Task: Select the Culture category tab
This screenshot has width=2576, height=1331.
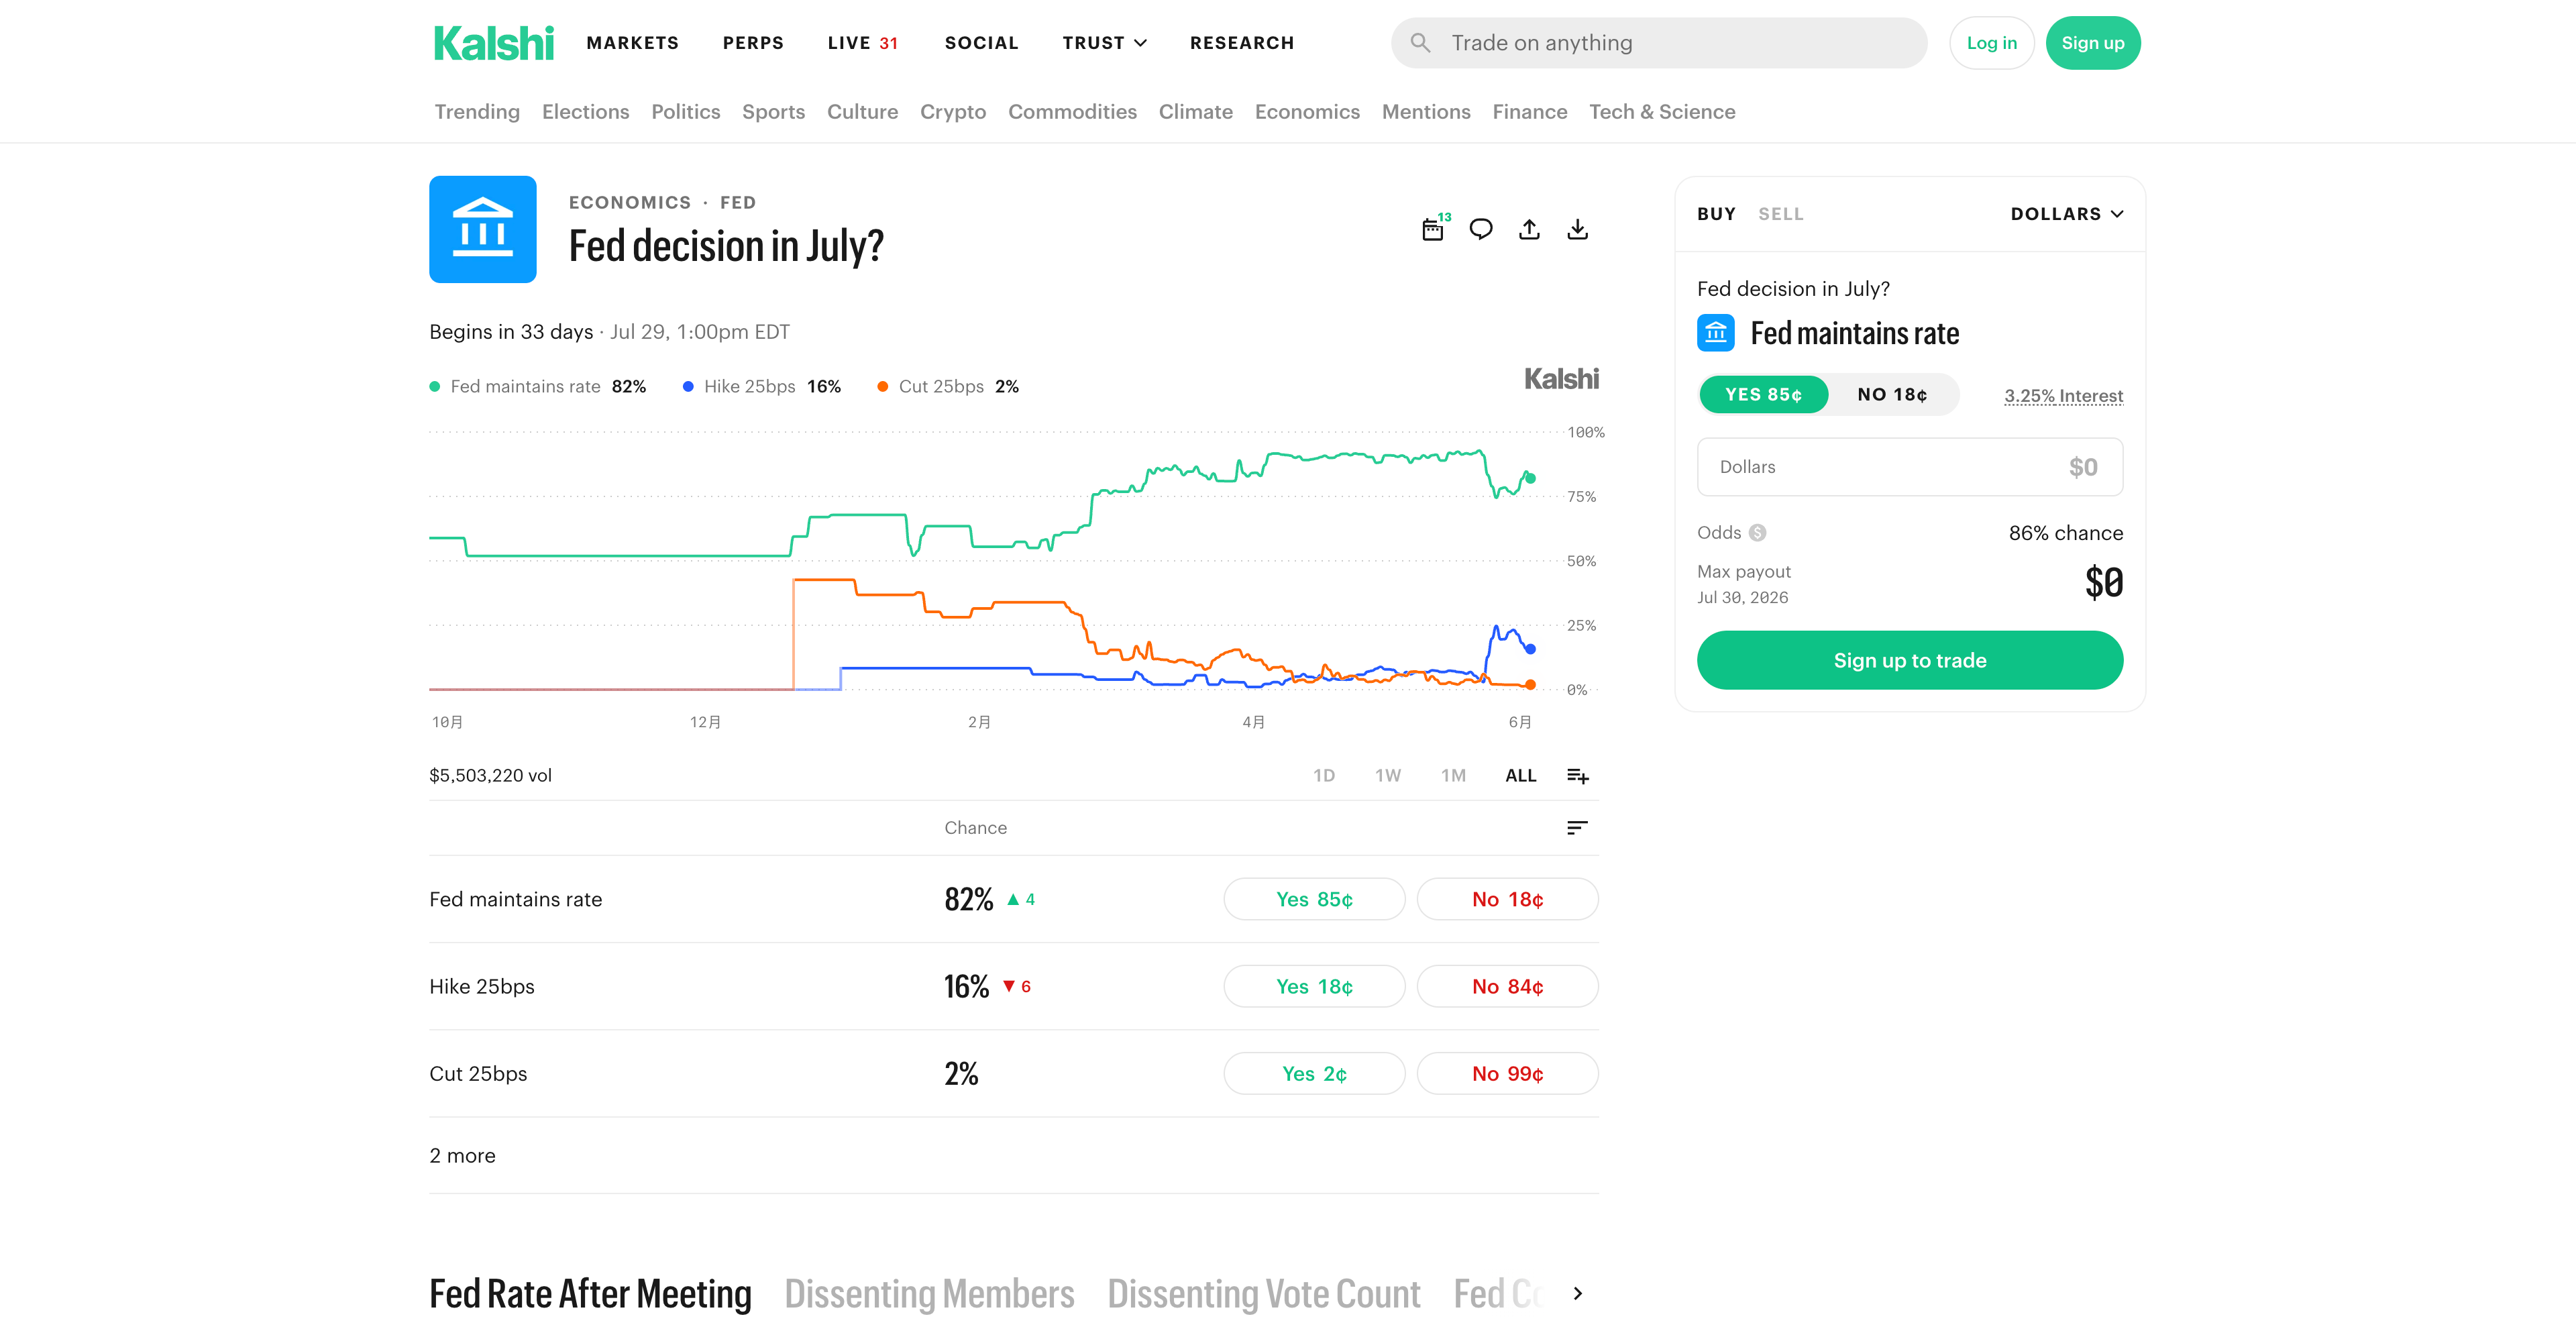Action: [862, 112]
